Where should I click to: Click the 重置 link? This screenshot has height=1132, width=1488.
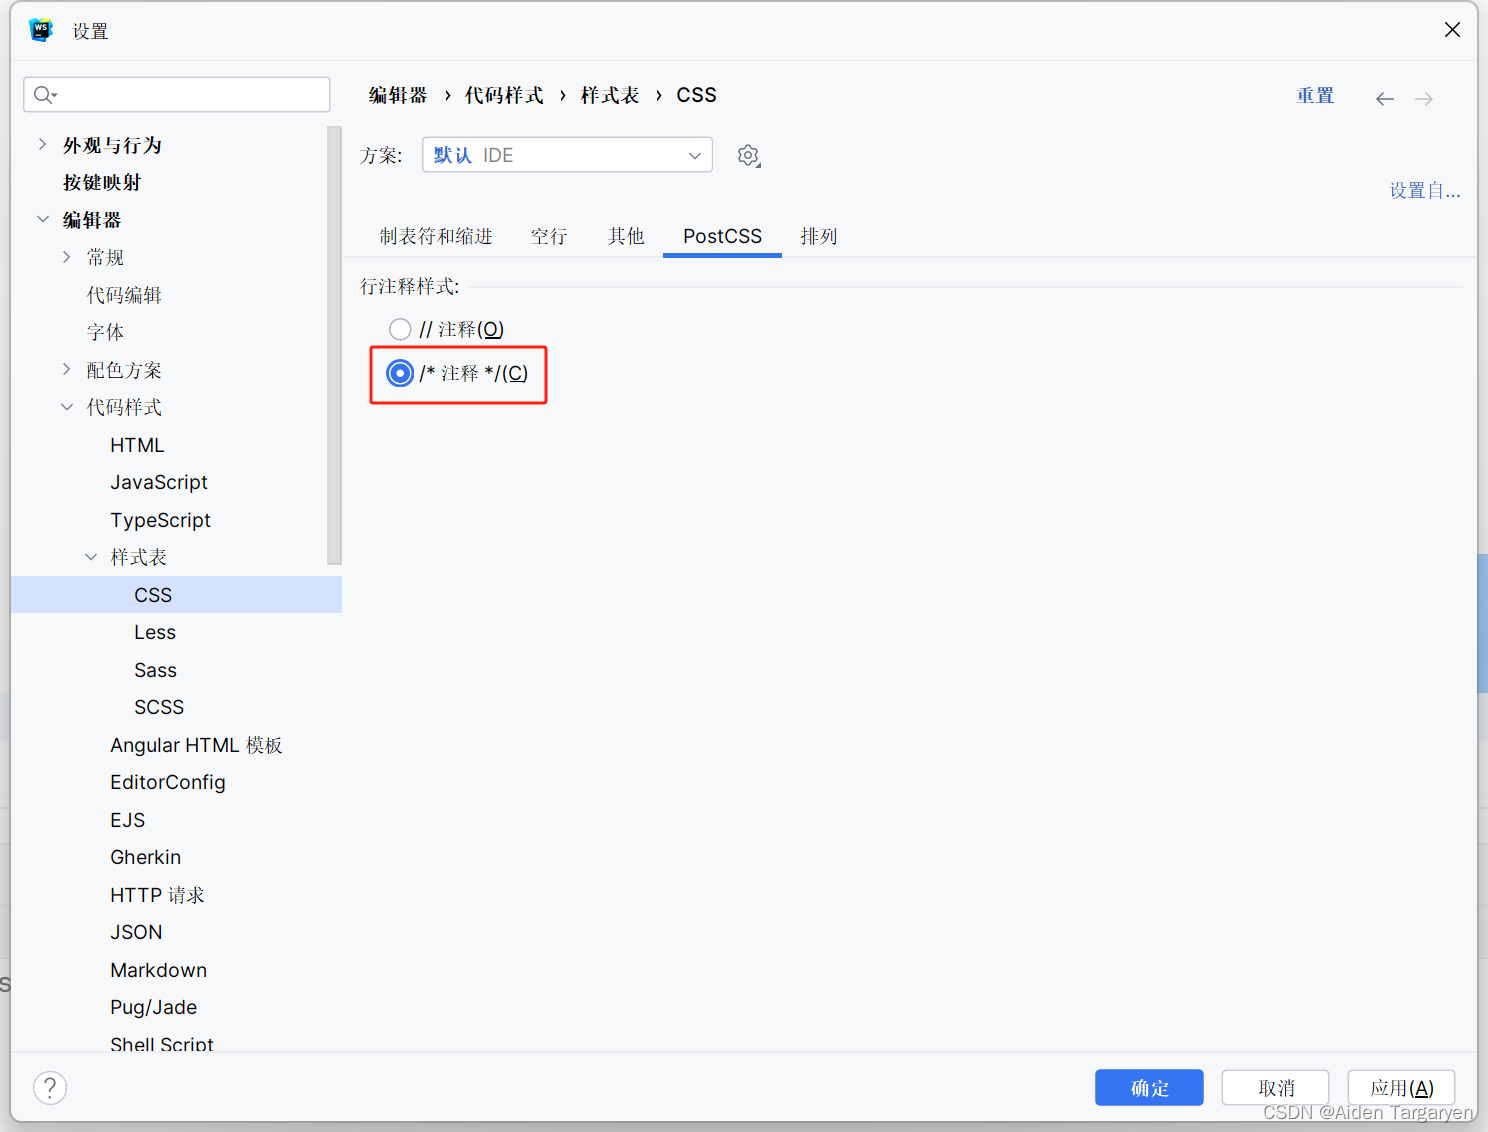pyautogui.click(x=1315, y=96)
